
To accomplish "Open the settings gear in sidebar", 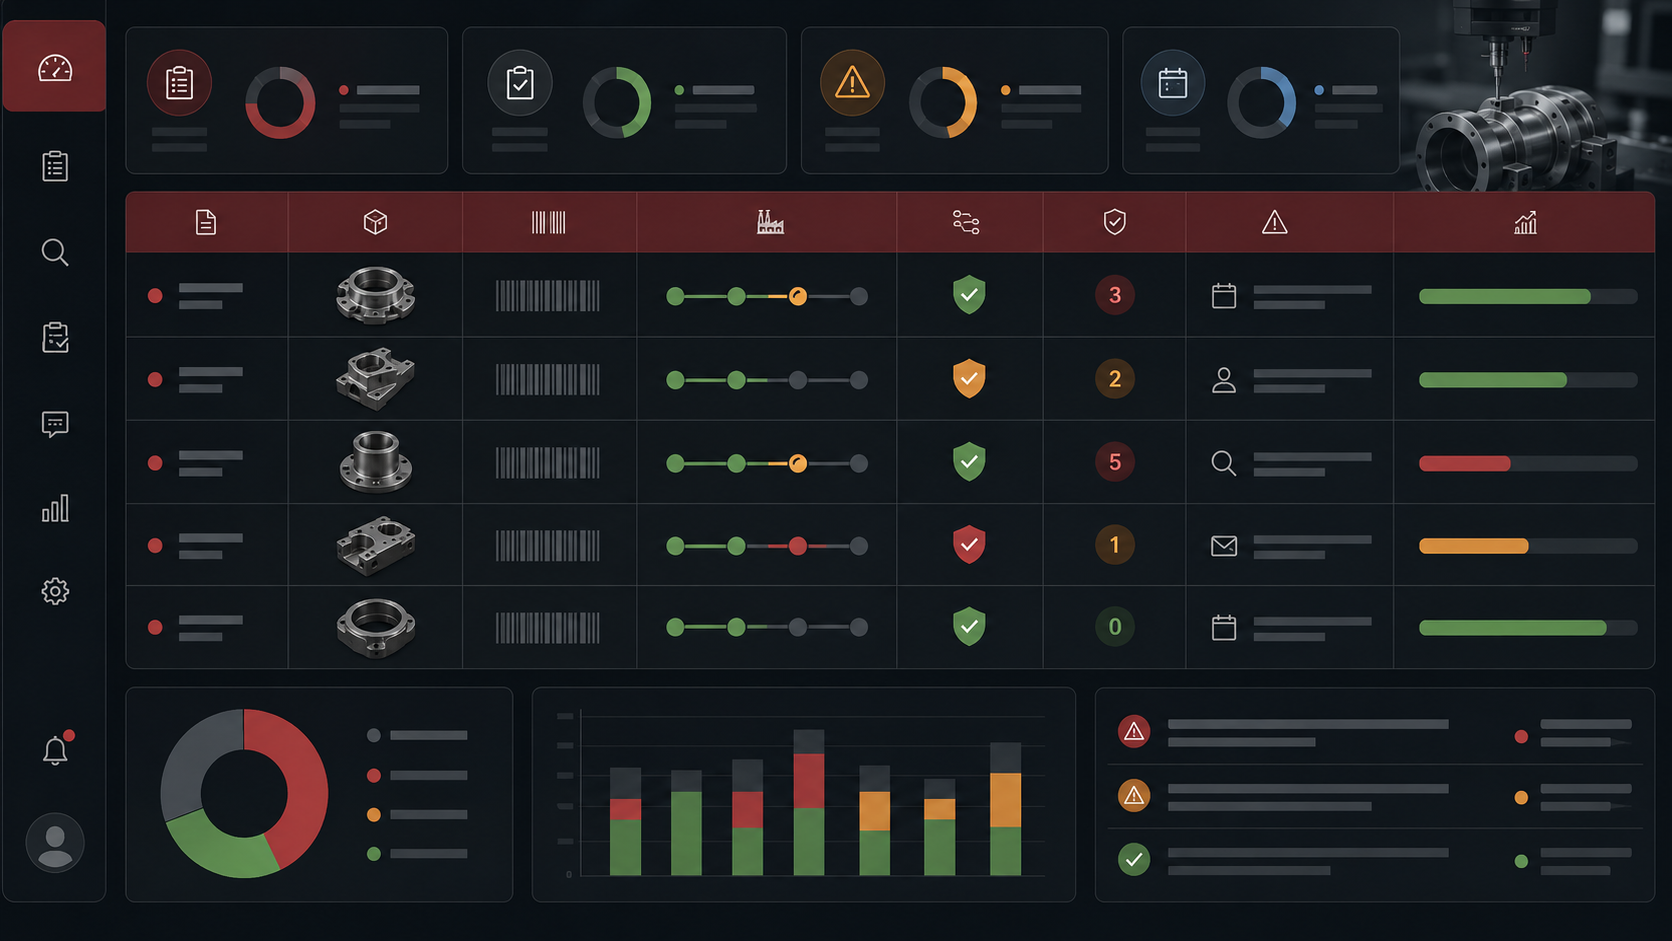I will pyautogui.click(x=55, y=591).
